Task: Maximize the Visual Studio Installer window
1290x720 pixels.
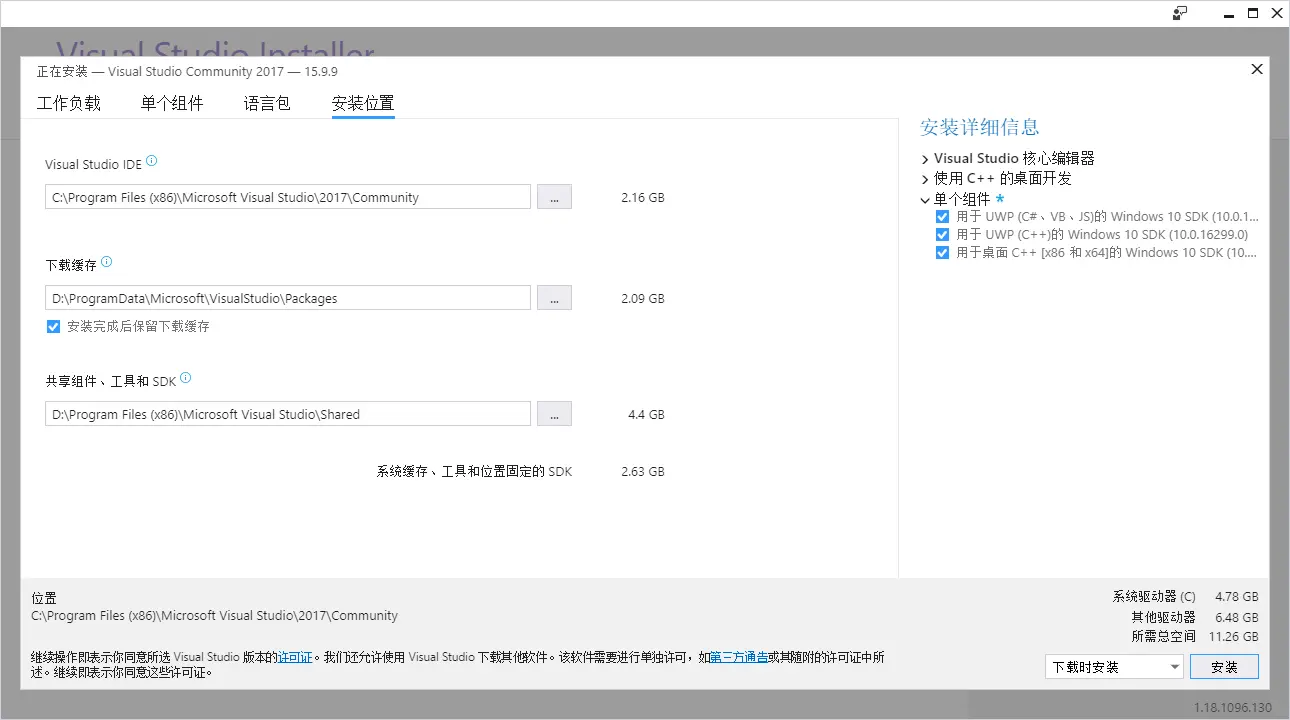Action: click(x=1253, y=13)
